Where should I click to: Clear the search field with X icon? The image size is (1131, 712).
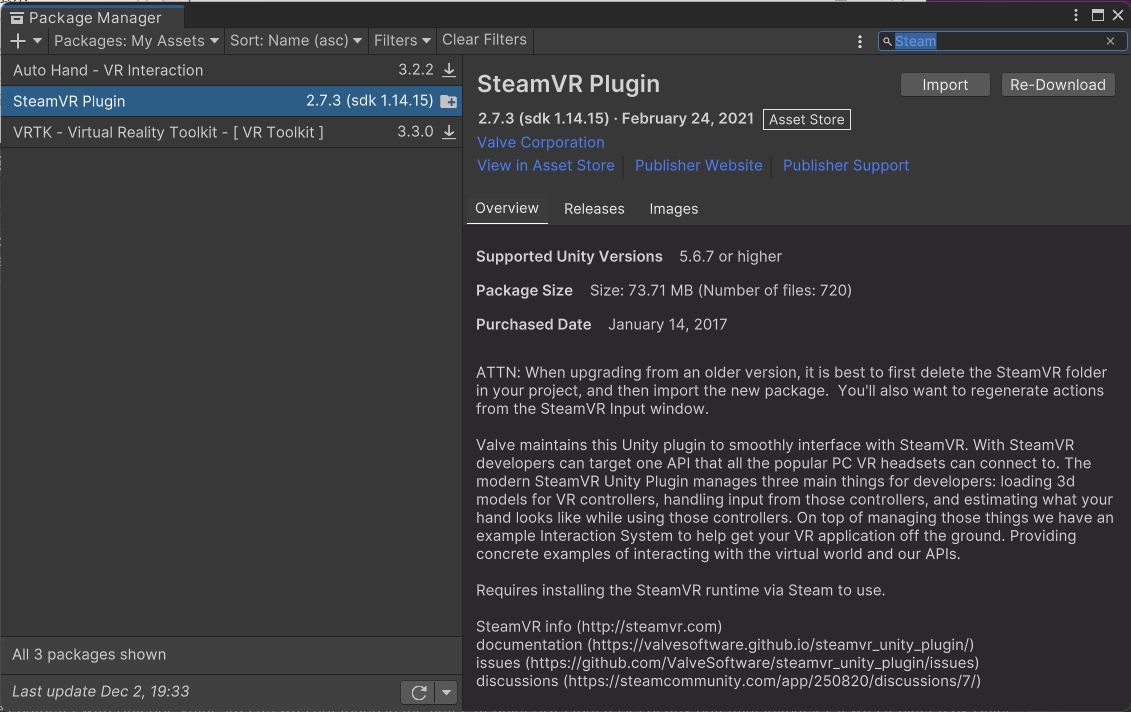click(x=1110, y=41)
